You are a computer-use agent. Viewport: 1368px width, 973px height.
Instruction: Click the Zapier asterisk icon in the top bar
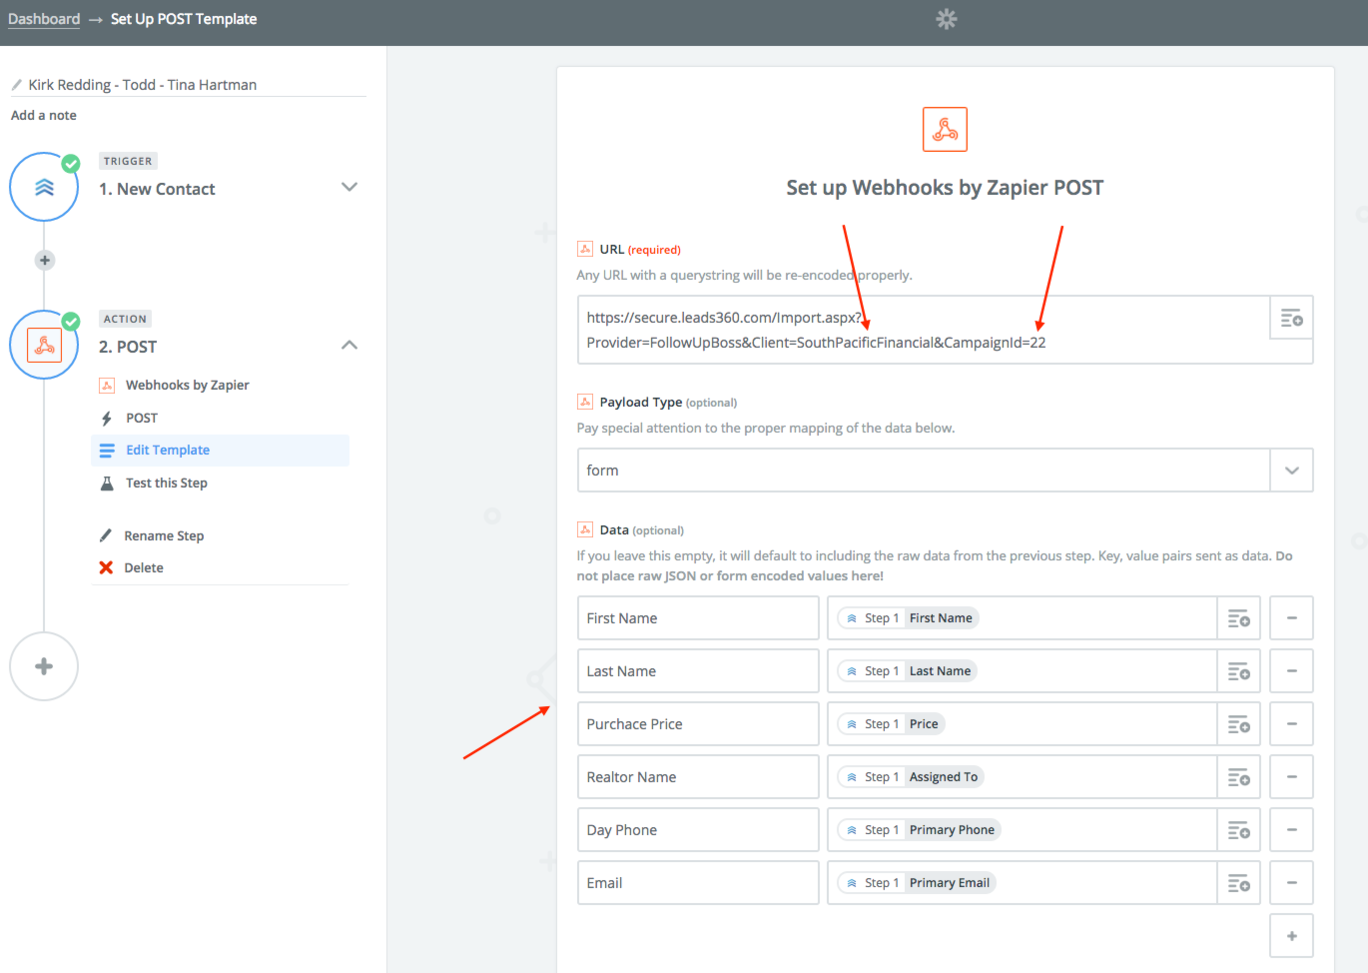(x=946, y=18)
